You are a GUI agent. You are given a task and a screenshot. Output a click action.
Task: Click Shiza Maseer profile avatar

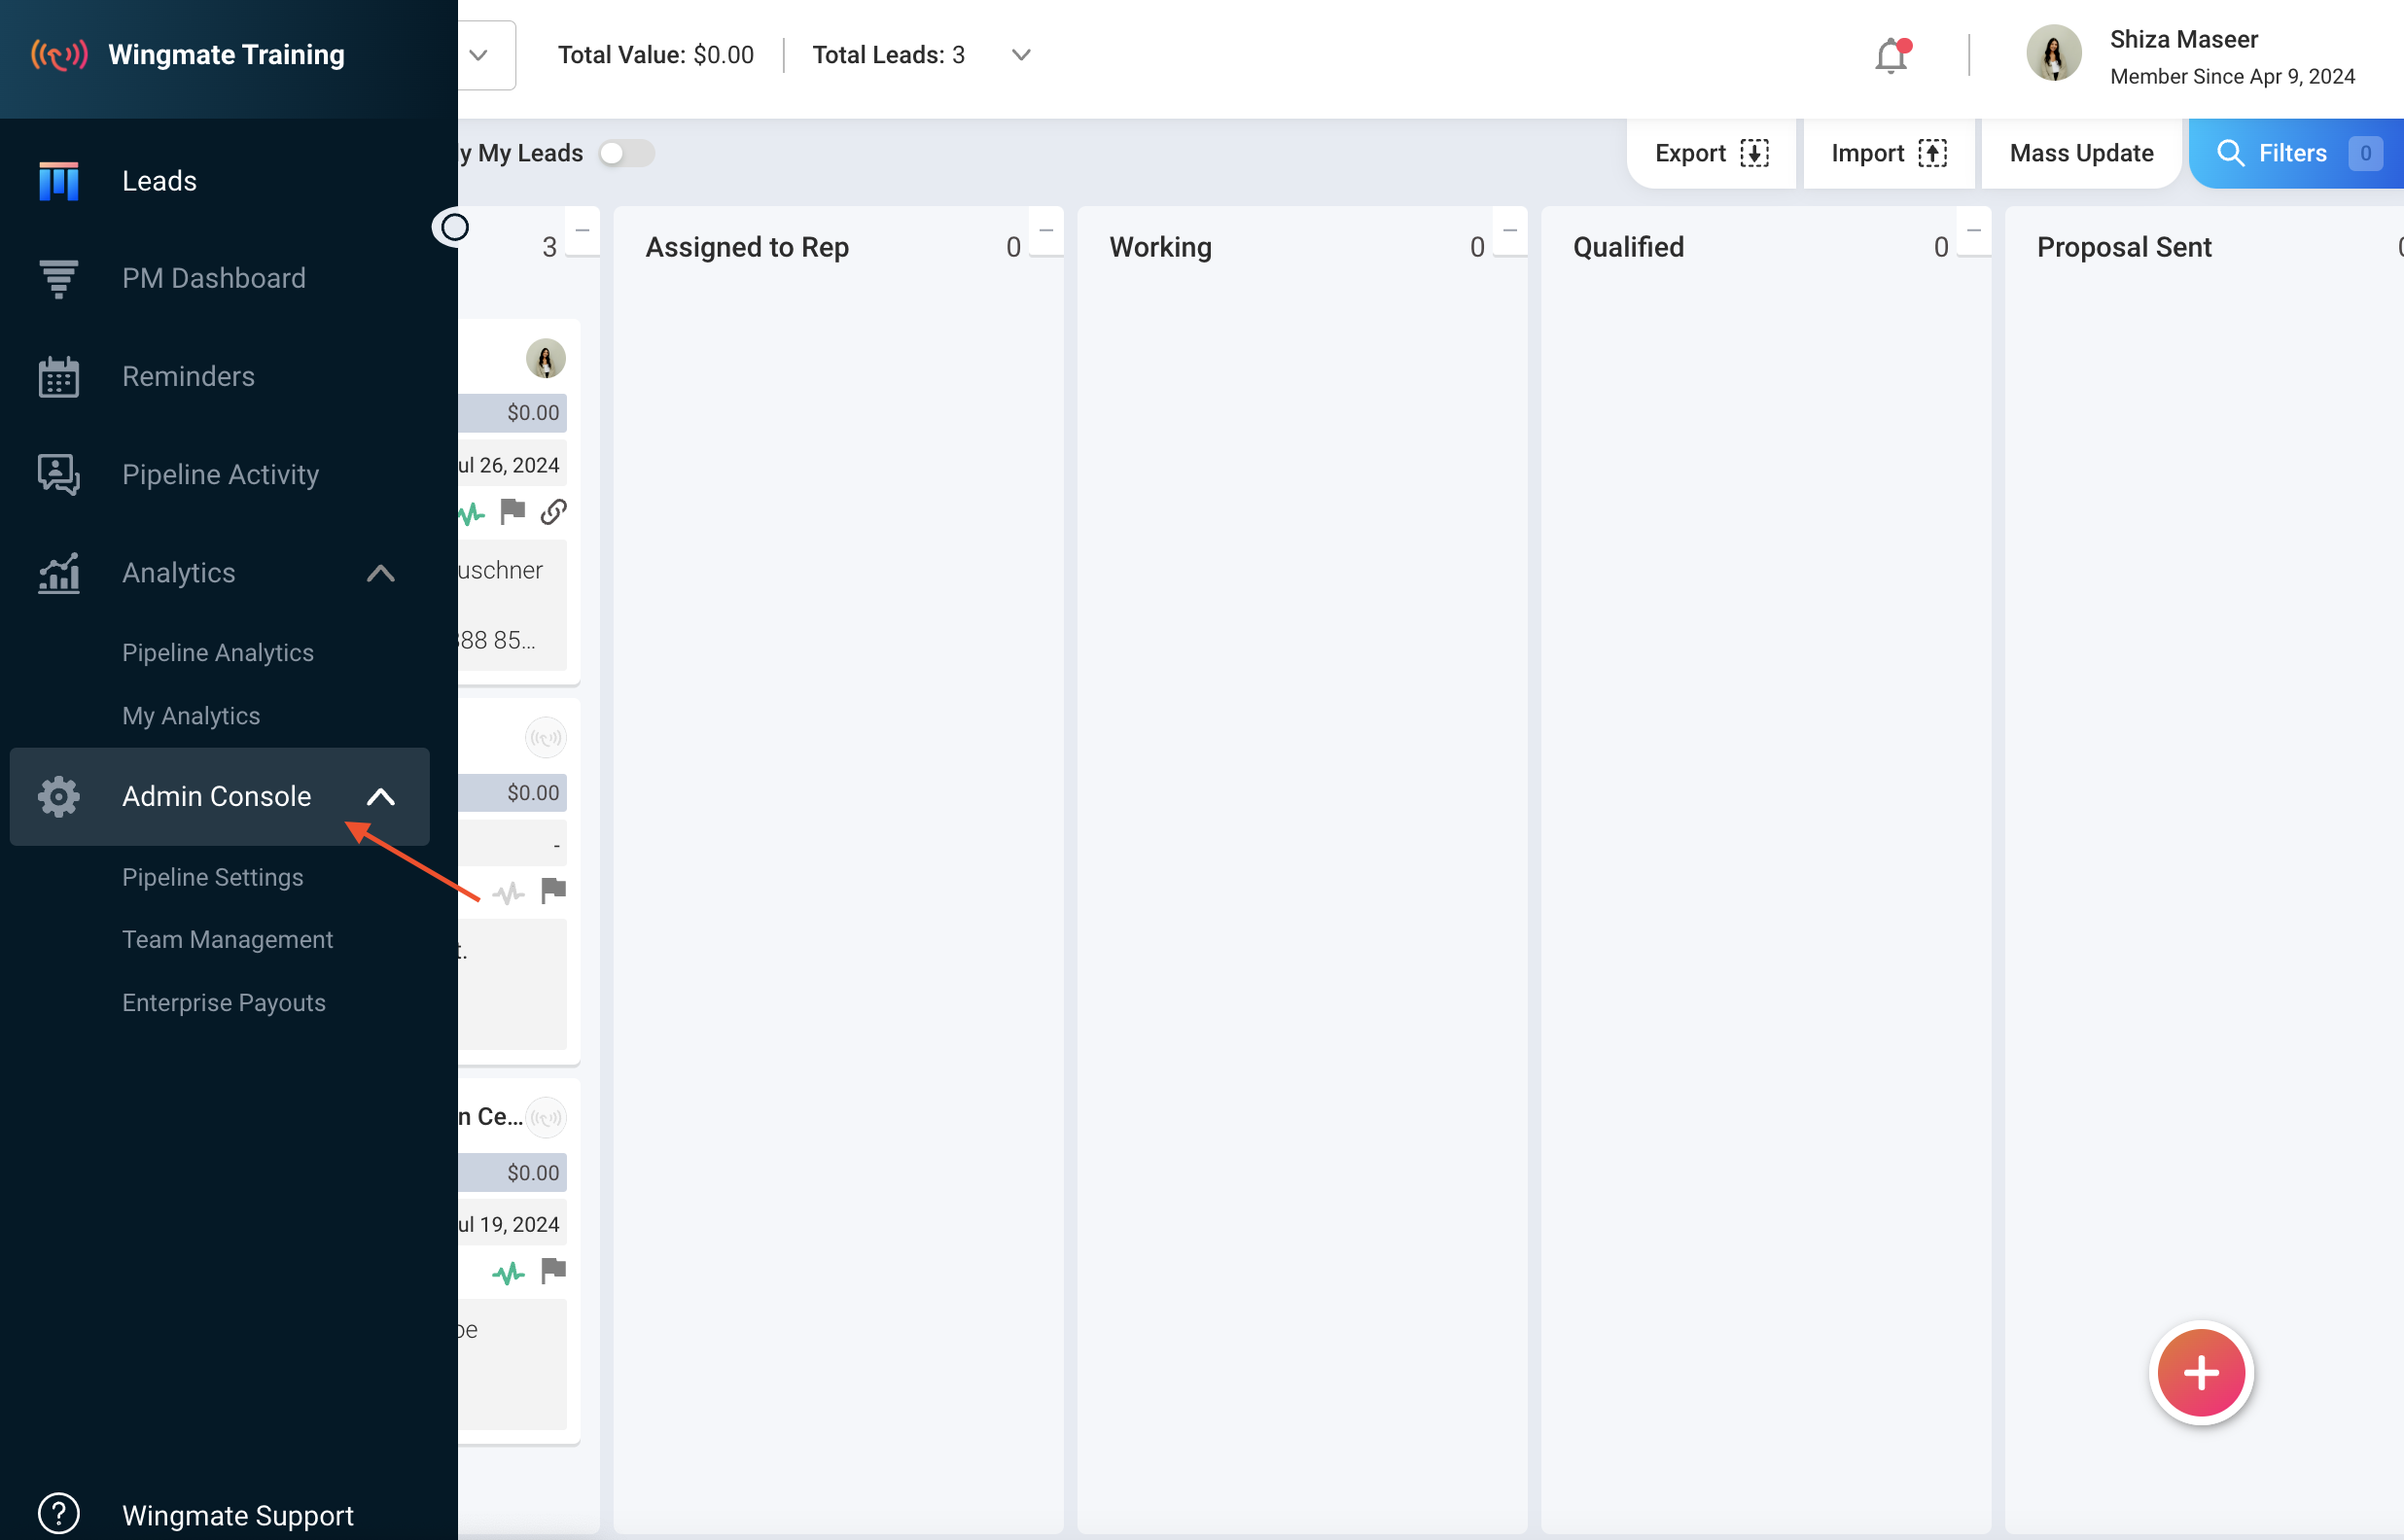[x=2054, y=54]
